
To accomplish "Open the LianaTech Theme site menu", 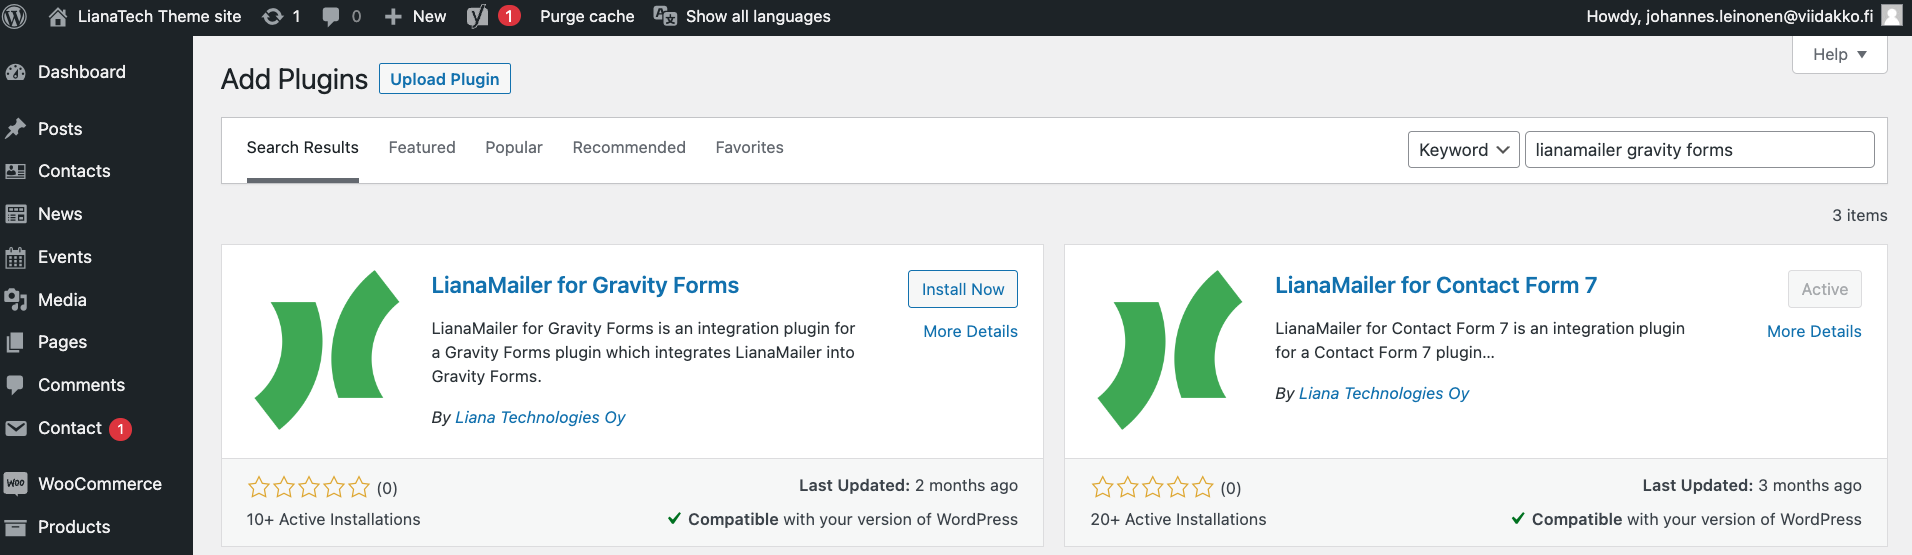I will tap(159, 16).
